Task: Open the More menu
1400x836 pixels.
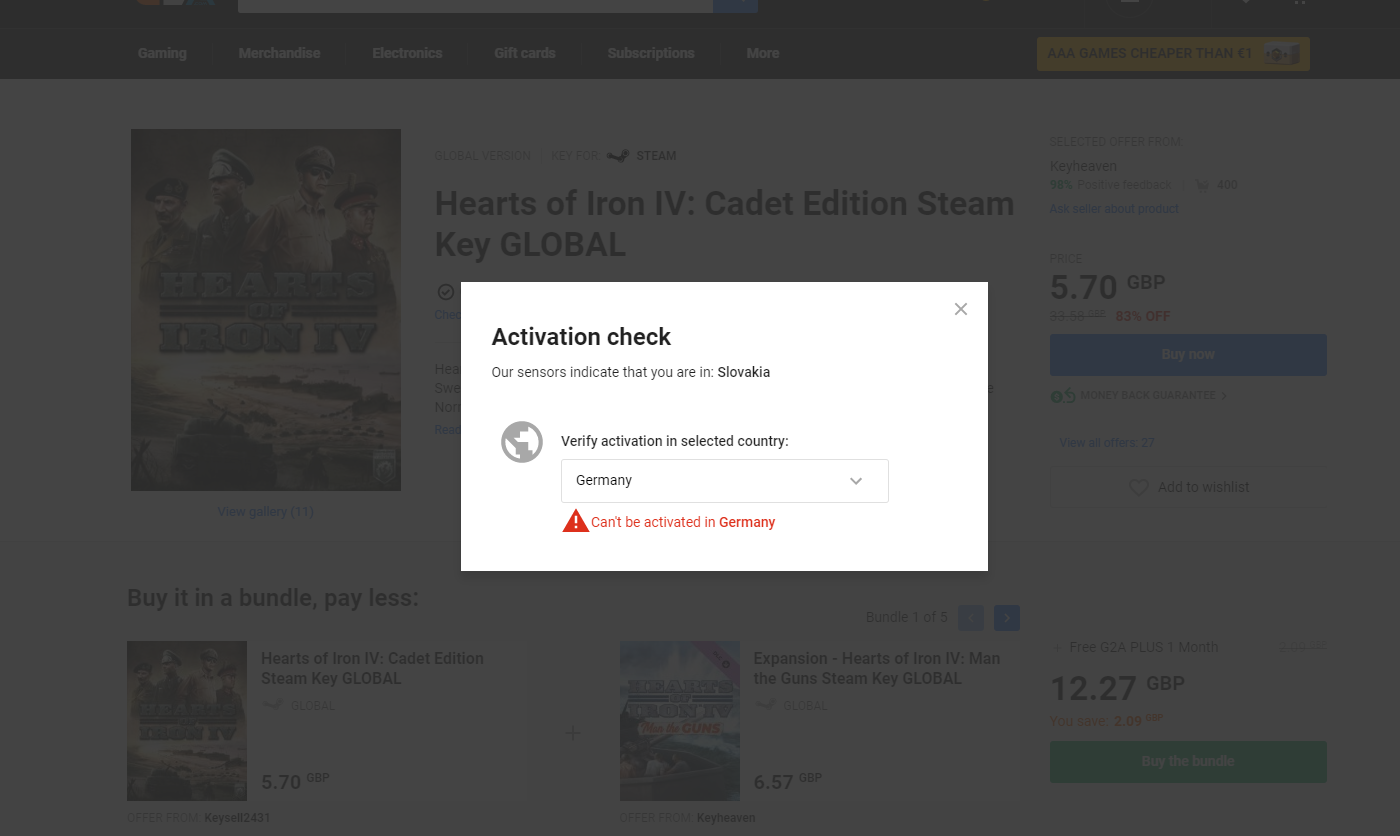Action: coord(763,53)
